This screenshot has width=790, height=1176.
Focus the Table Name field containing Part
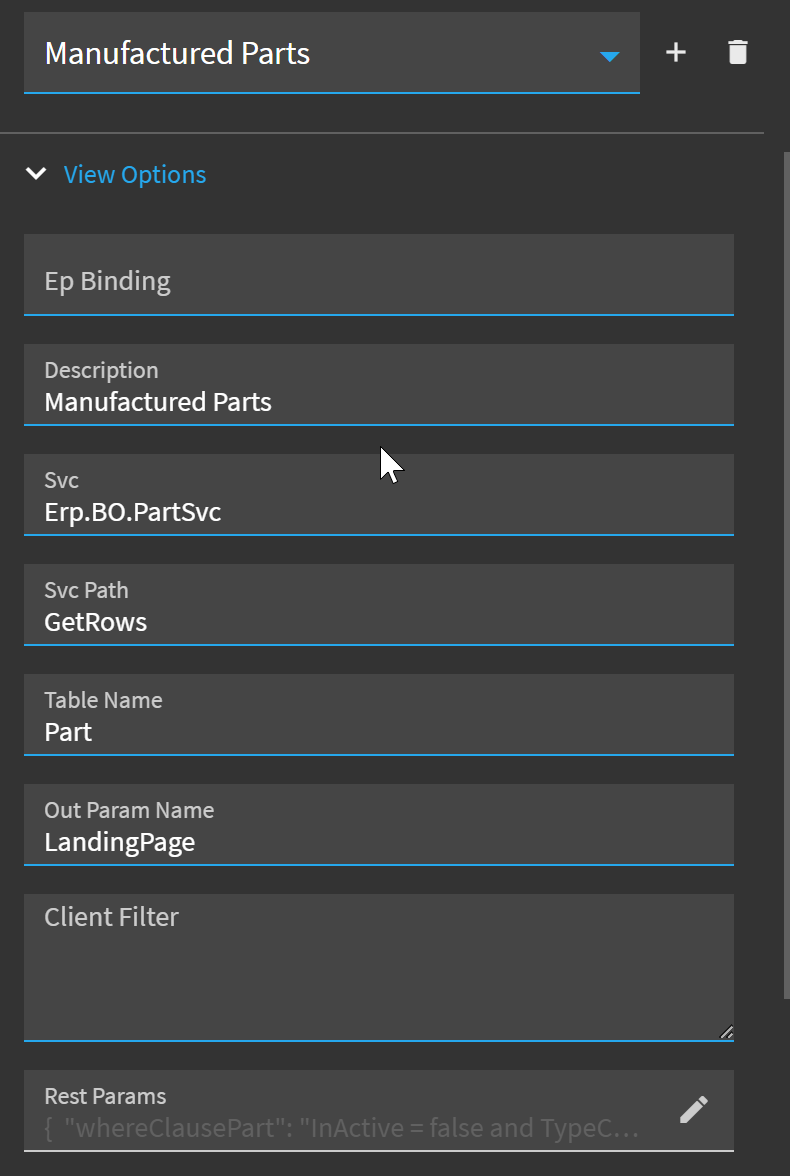coord(379,715)
